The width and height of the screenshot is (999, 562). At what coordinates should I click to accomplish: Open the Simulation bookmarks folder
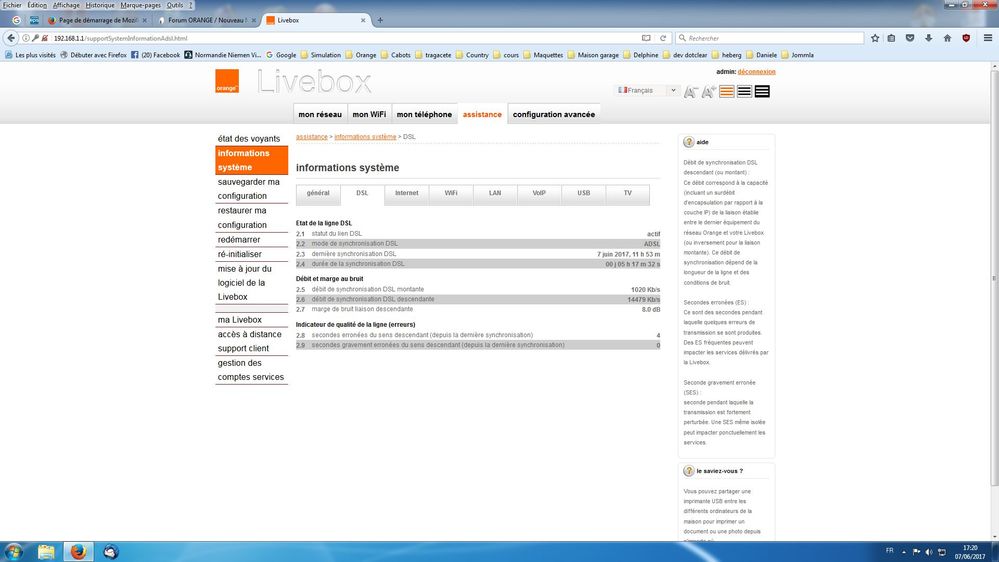click(320, 55)
